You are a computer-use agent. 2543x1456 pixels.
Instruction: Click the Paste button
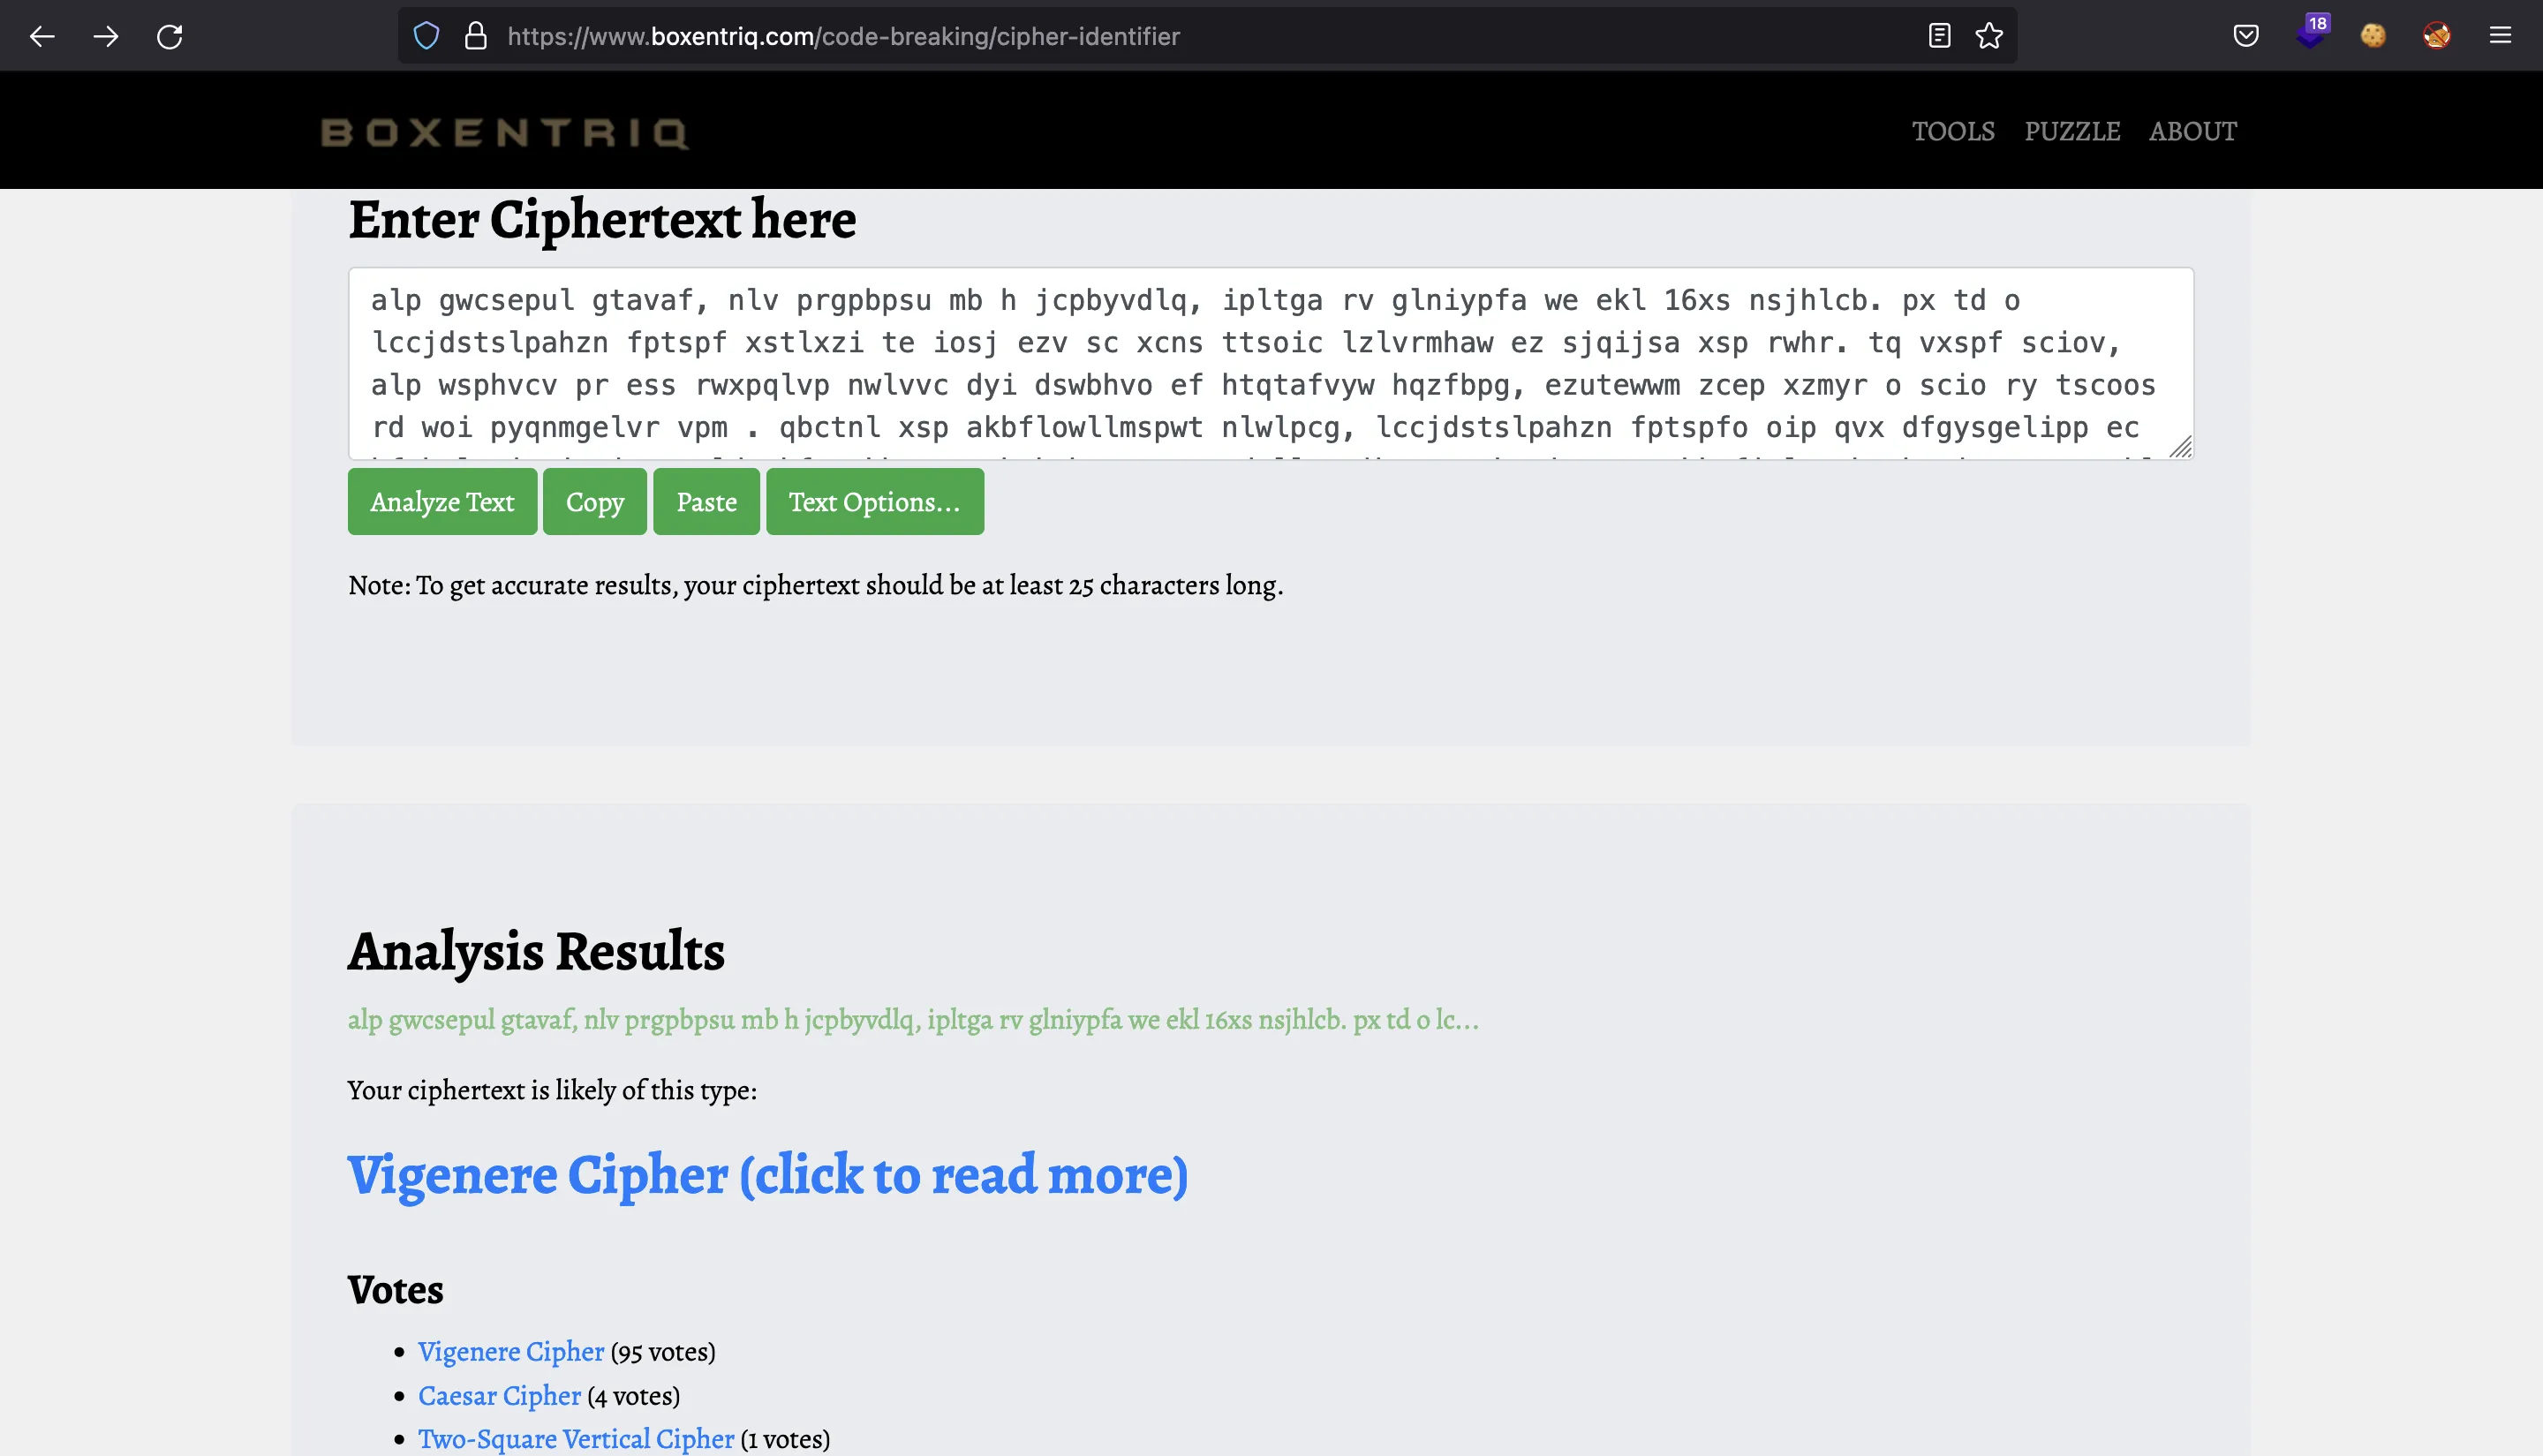pyautogui.click(x=707, y=501)
